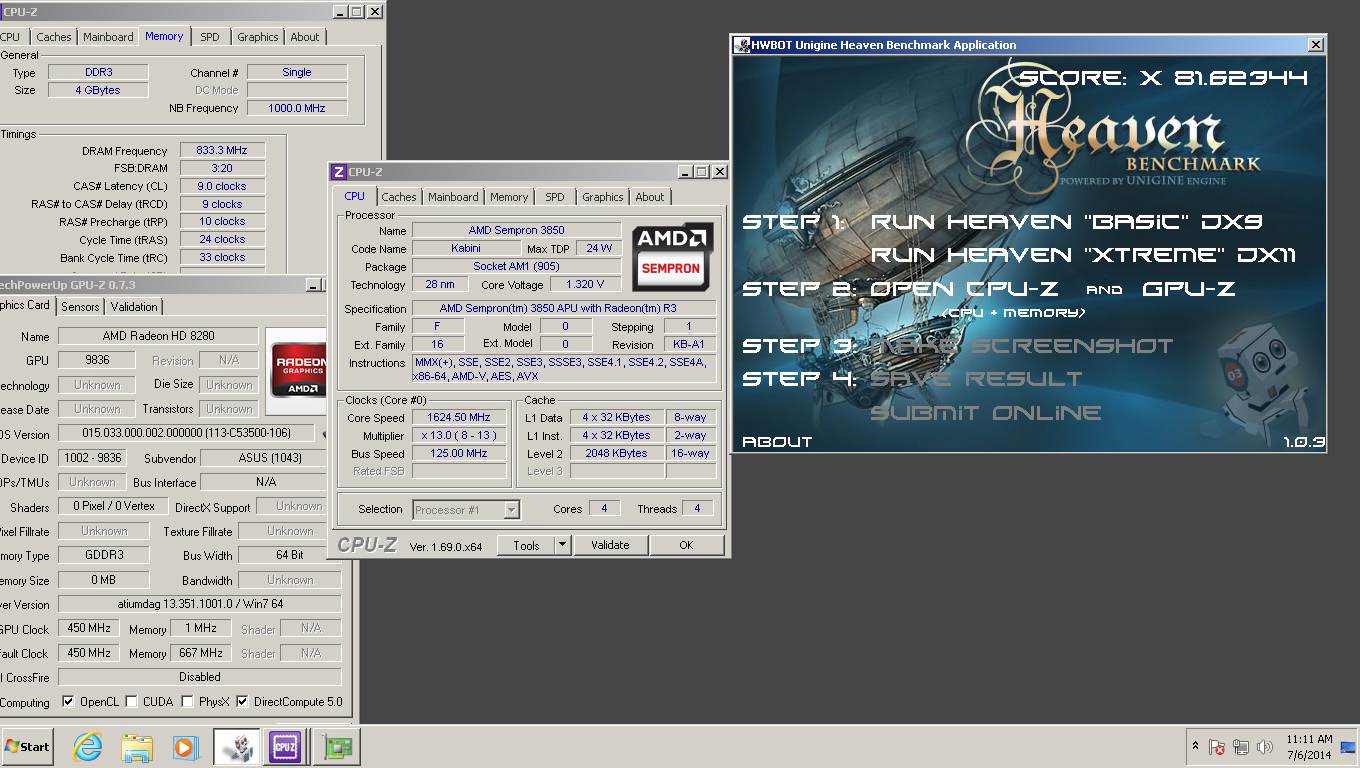1360x768 pixels.
Task: Open the Memory tab in front CPU-Z
Action: coord(509,197)
